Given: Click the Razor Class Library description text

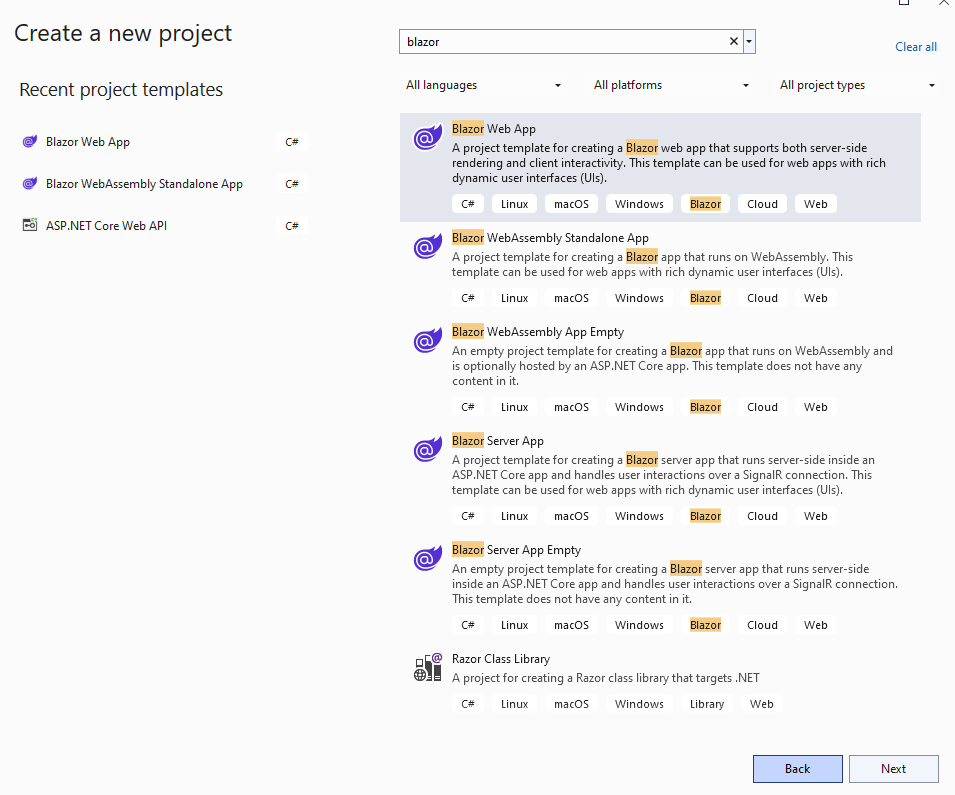Looking at the screenshot, I should point(605,678).
